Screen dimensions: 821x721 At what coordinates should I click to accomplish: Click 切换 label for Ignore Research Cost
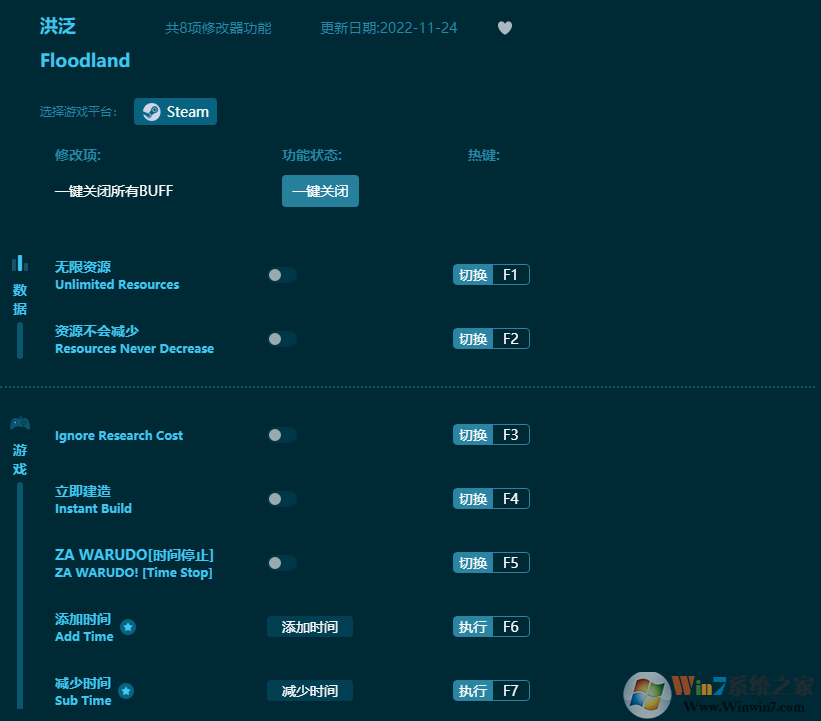tap(473, 435)
